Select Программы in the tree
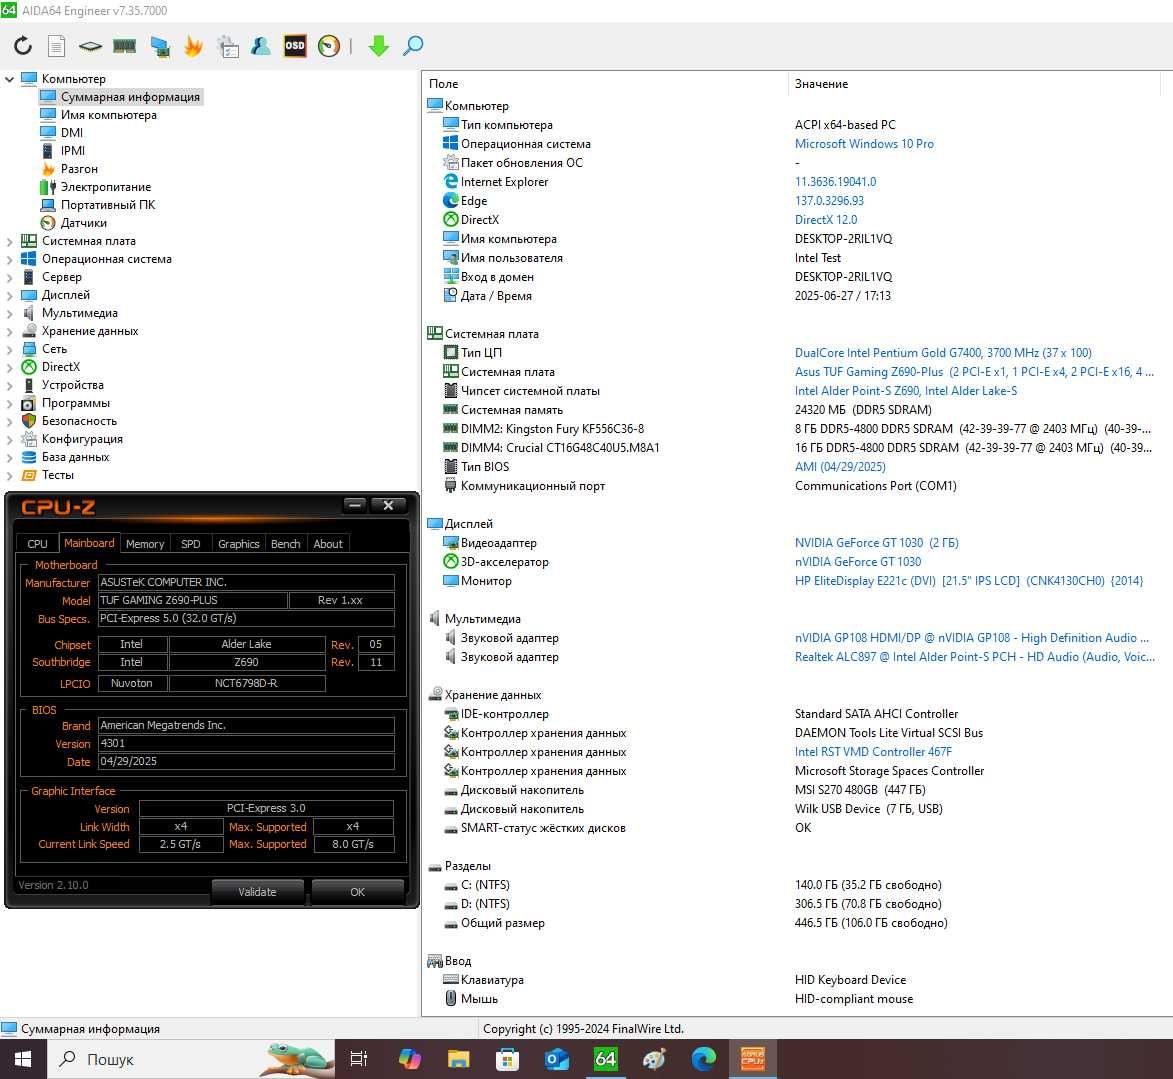The width and height of the screenshot is (1173, 1079). point(76,403)
